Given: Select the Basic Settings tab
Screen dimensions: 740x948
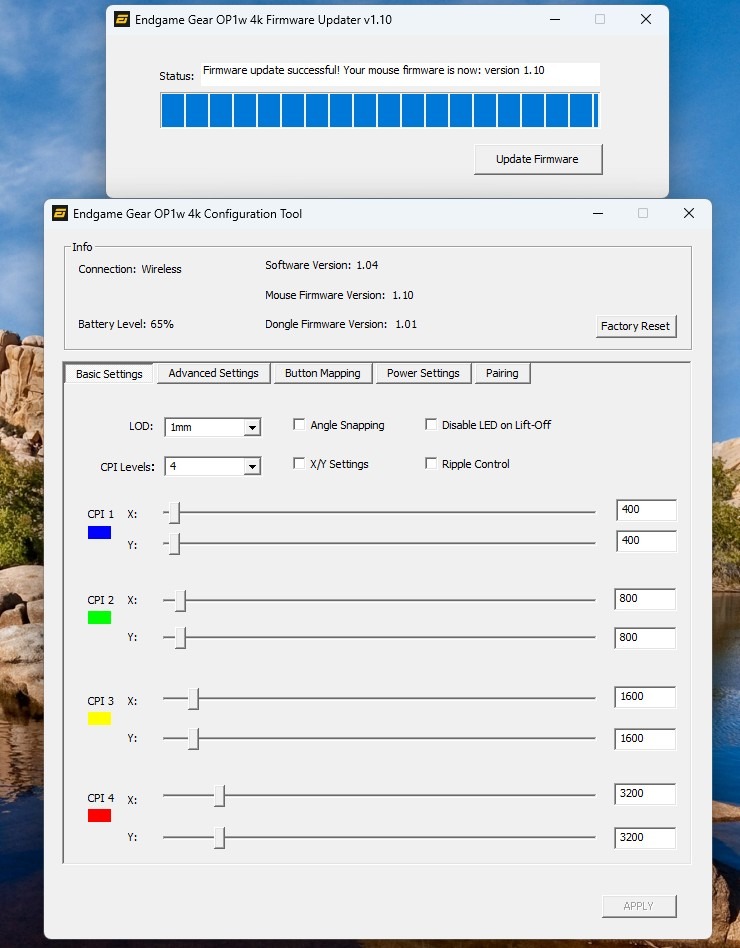Looking at the screenshot, I should coord(109,374).
